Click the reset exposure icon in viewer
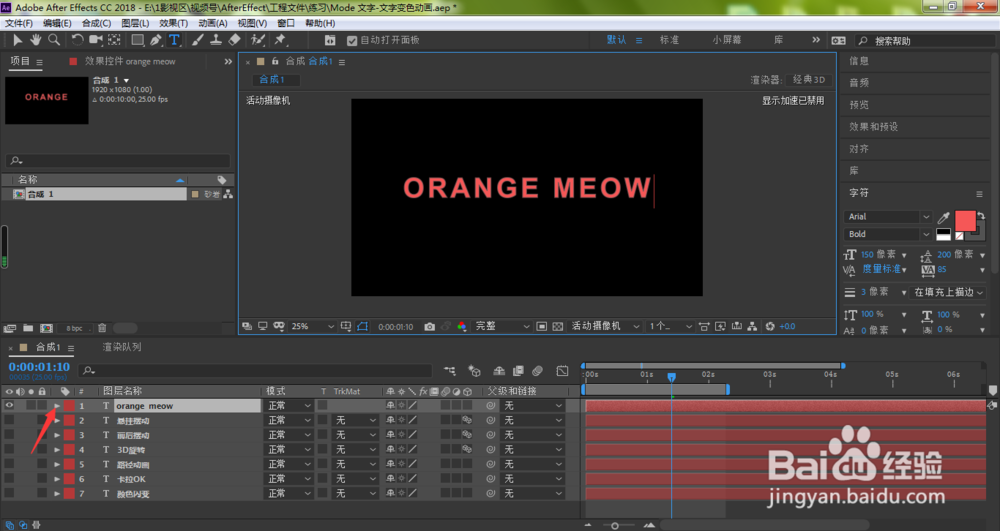 coord(770,326)
